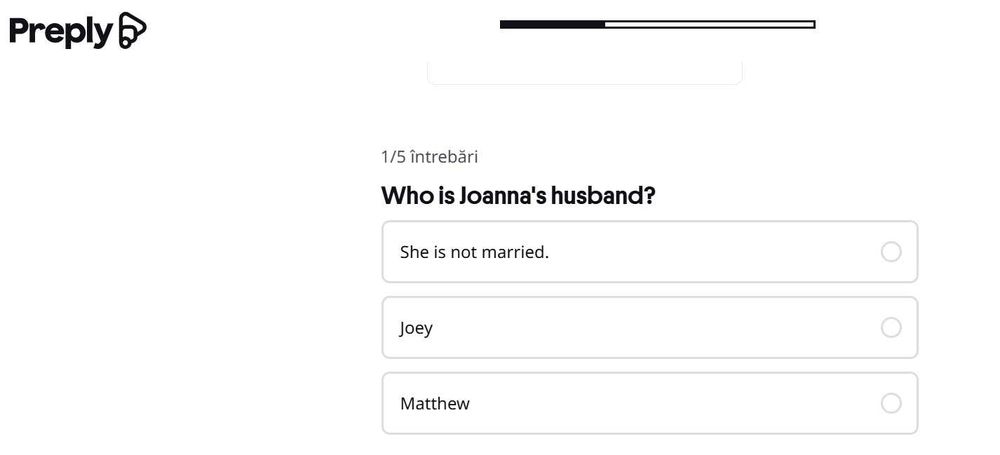Click the Preply wordmark text
Image resolution: width=1000 pixels, height=455 pixels.
(x=60, y=32)
